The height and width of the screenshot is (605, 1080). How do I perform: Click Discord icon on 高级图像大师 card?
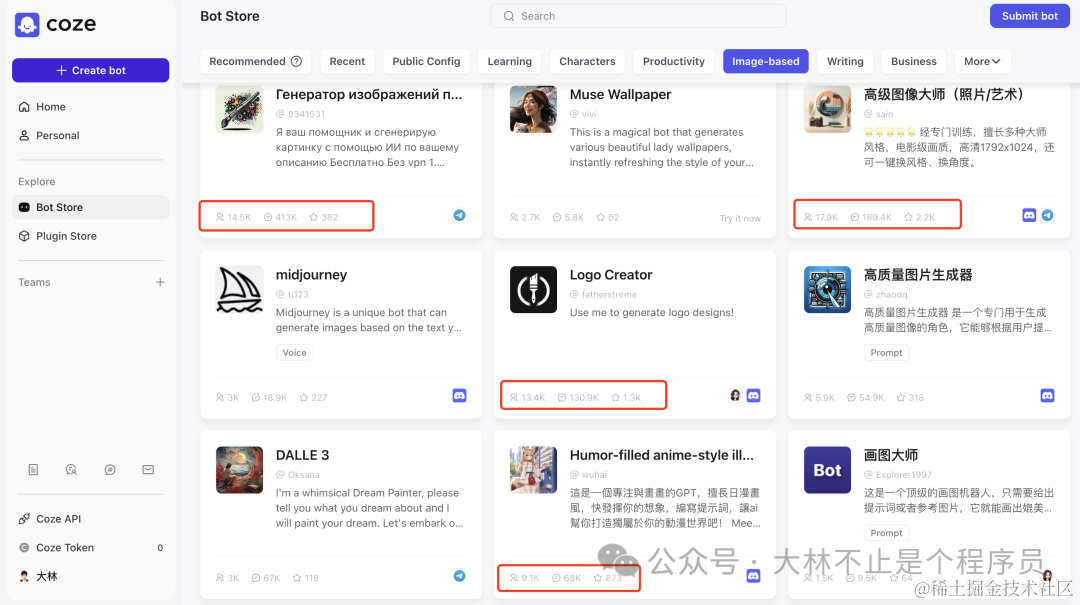click(x=1029, y=216)
